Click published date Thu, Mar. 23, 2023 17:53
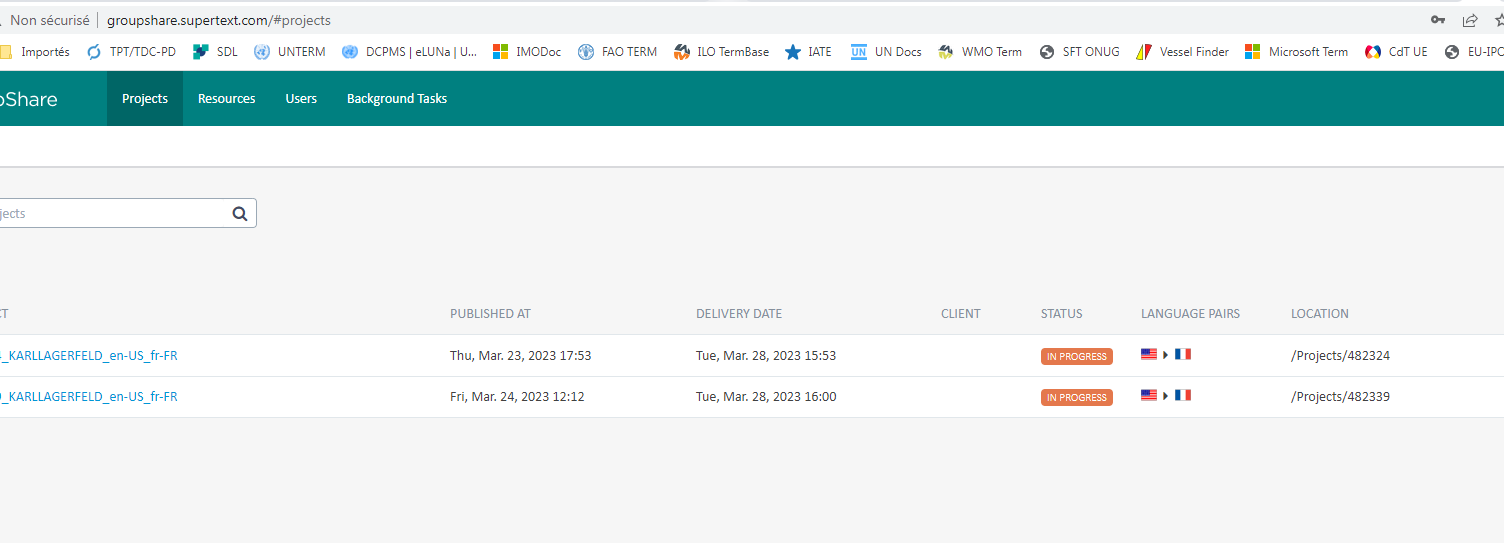The width and height of the screenshot is (1504, 543). 521,356
